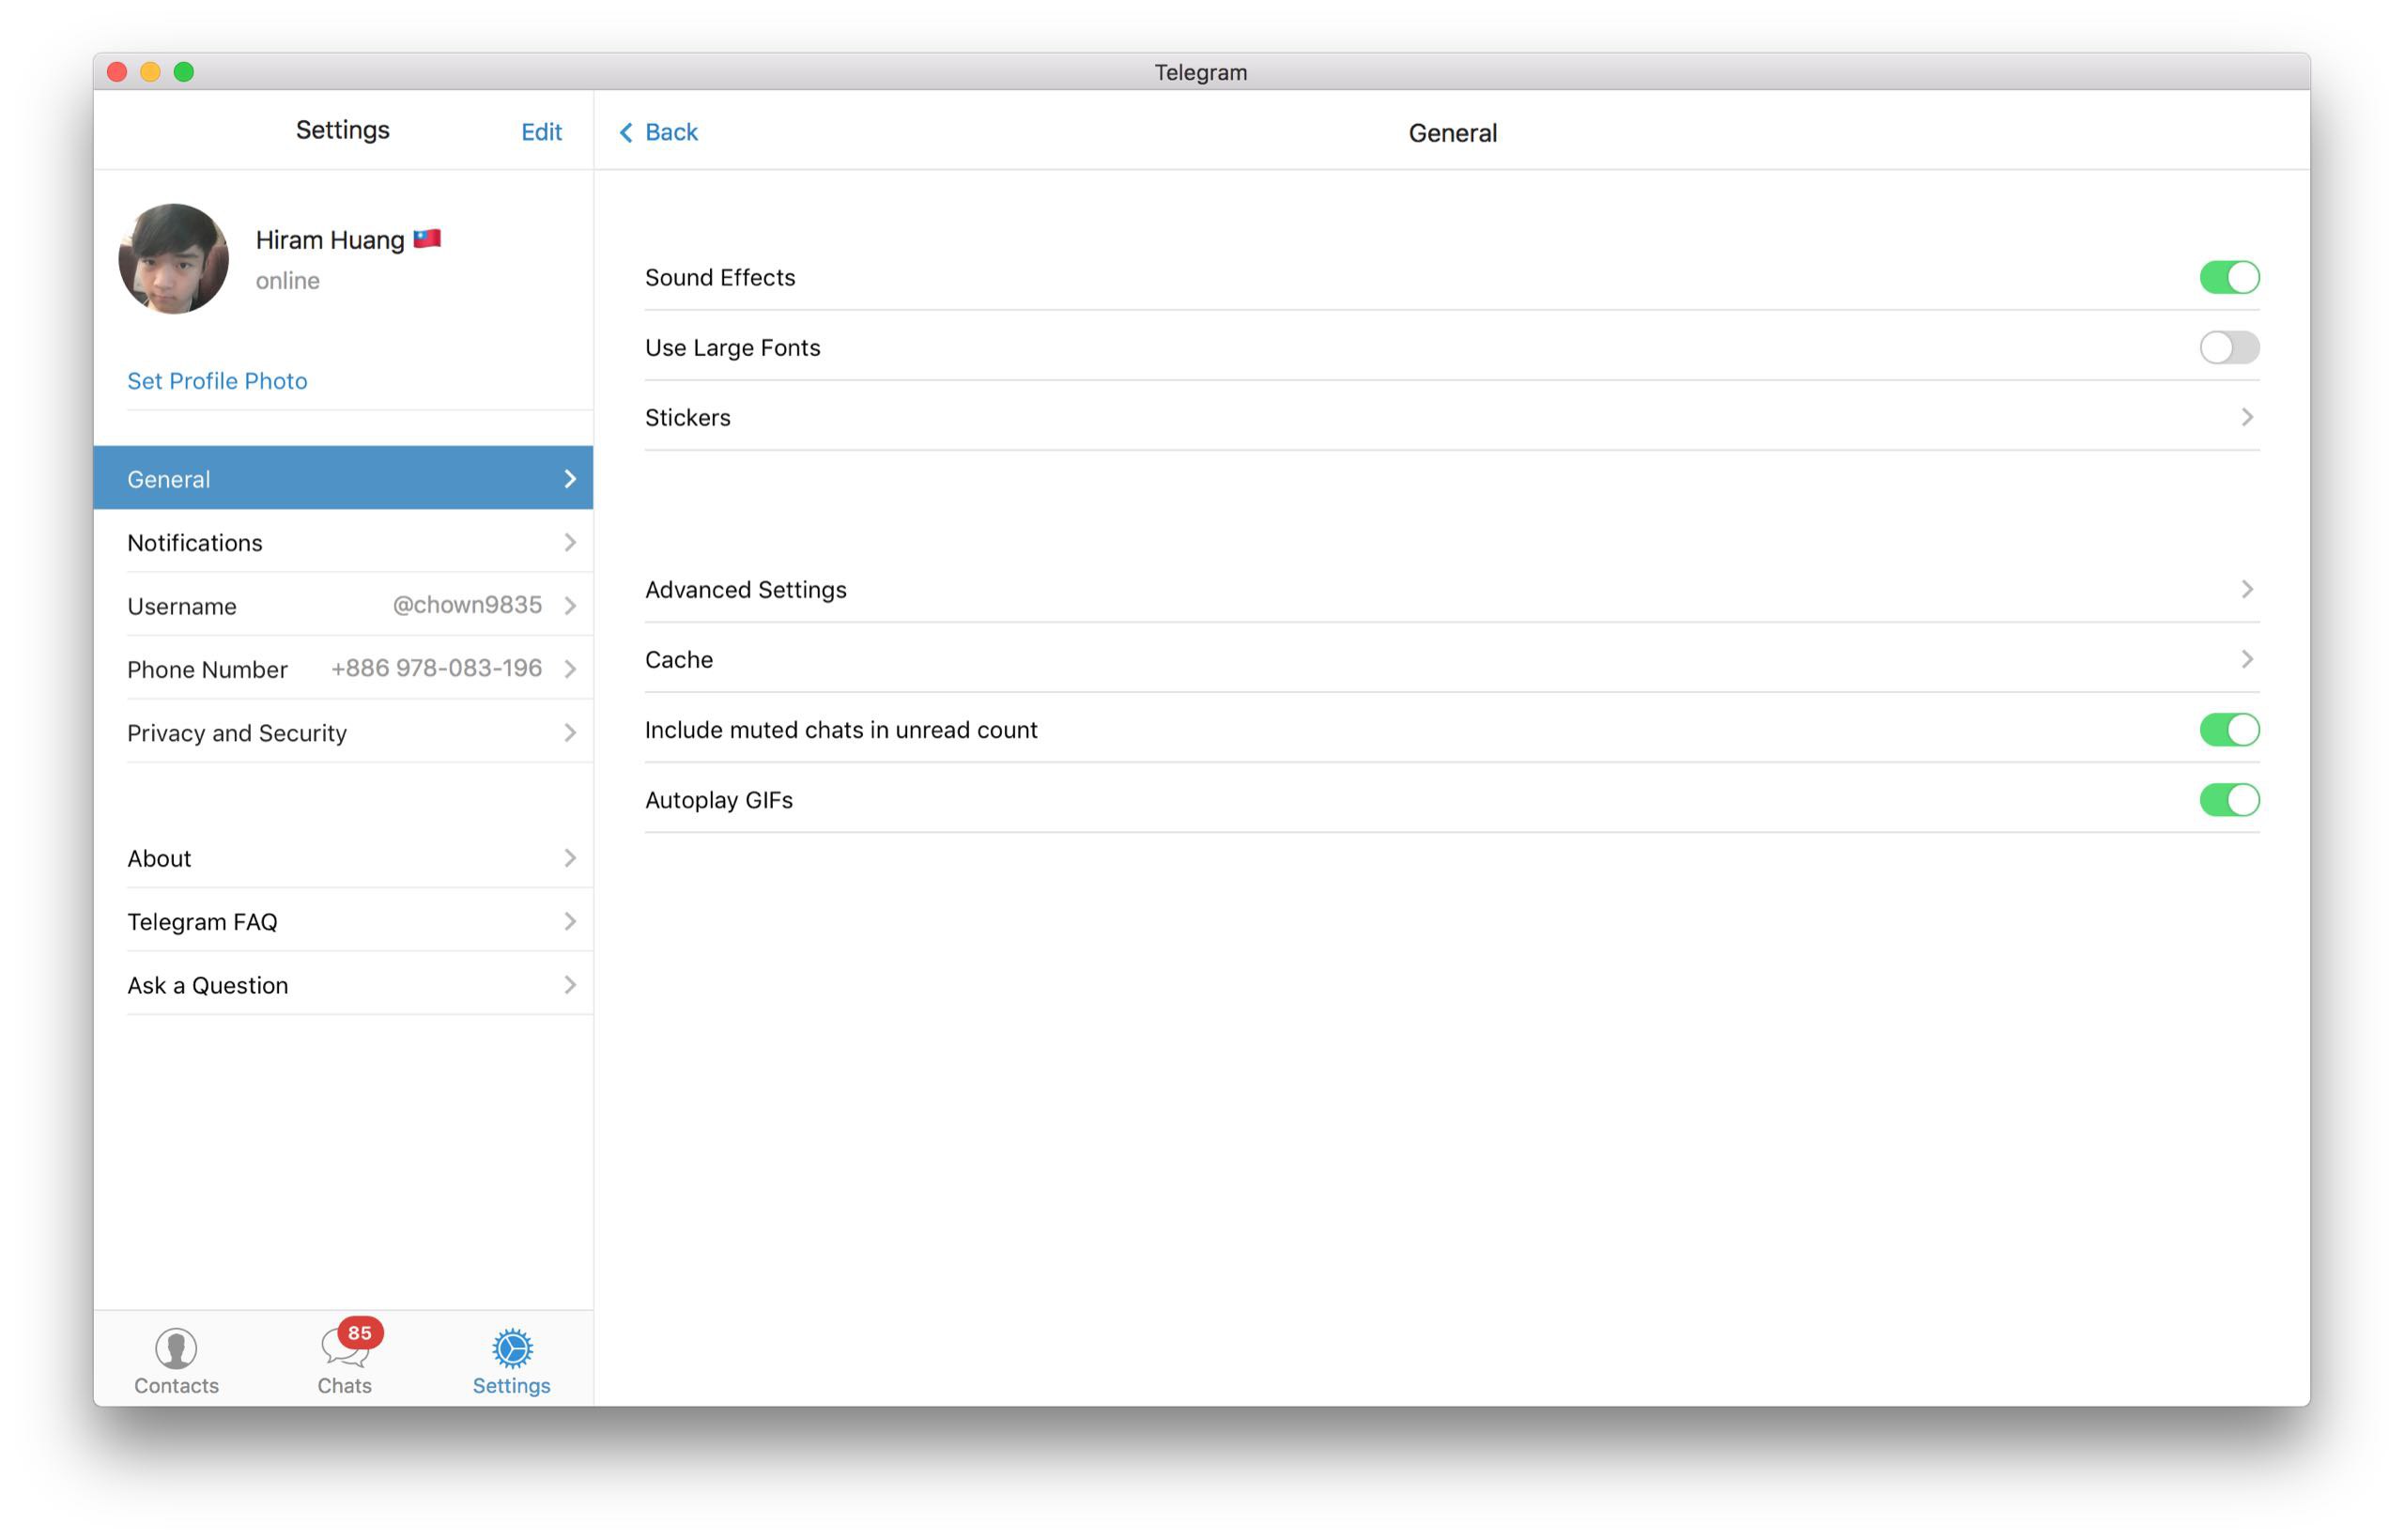Click the +886 978-083-196 phone value
This screenshot has height=1540, width=2404.
[x=436, y=668]
